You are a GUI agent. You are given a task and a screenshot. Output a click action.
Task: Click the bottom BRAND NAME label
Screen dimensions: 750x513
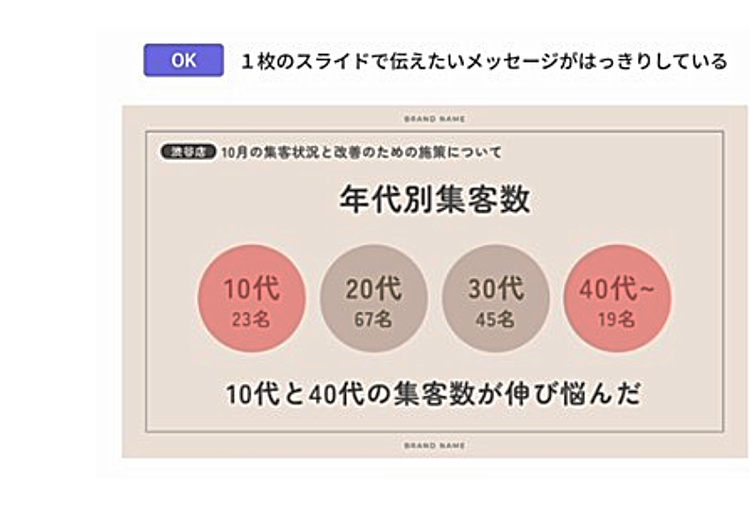tap(434, 445)
